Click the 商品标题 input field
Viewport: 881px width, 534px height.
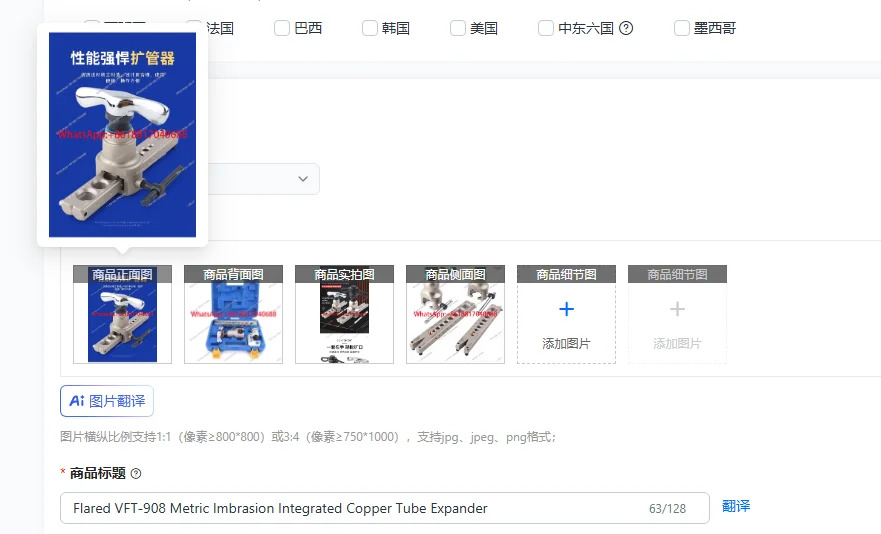[x=385, y=508]
